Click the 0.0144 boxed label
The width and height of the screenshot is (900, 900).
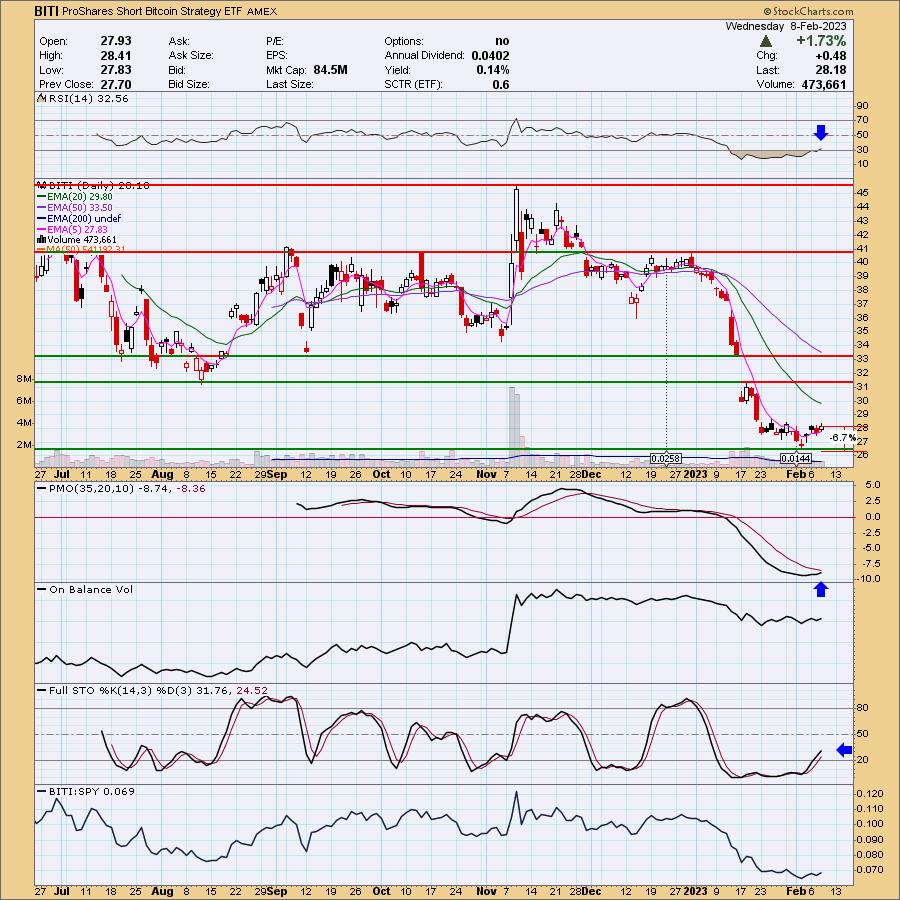(796, 458)
